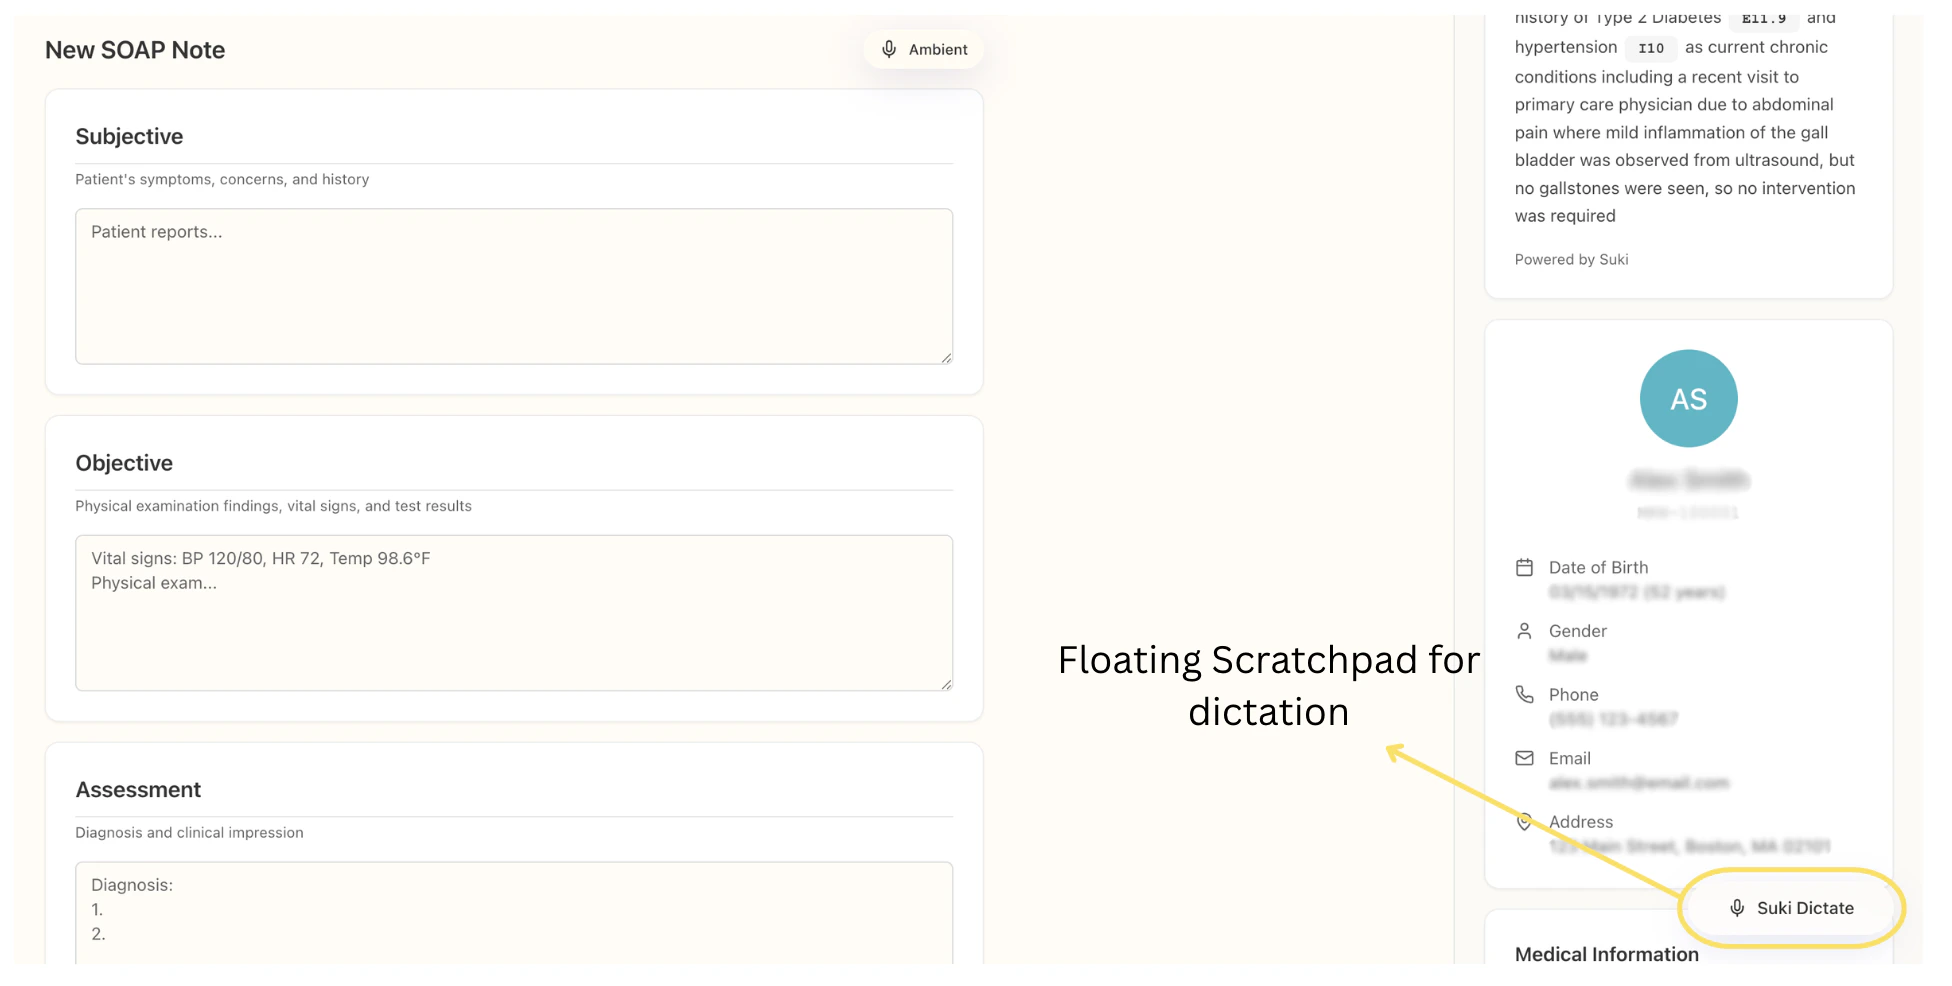This screenshot has height=986, width=1952.
Task: Start ambient recording with the Ambient button
Action: click(923, 49)
